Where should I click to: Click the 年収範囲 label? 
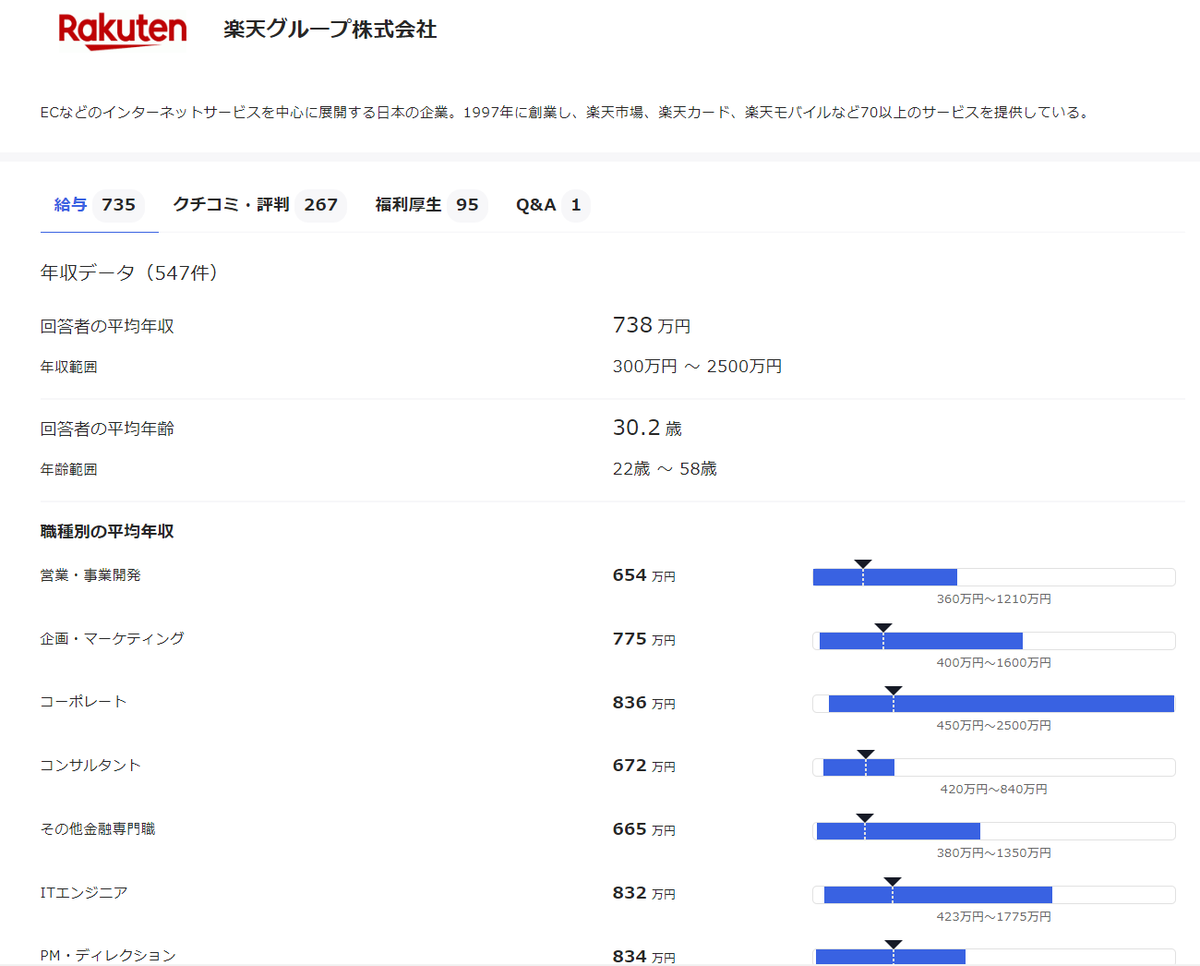tap(69, 367)
